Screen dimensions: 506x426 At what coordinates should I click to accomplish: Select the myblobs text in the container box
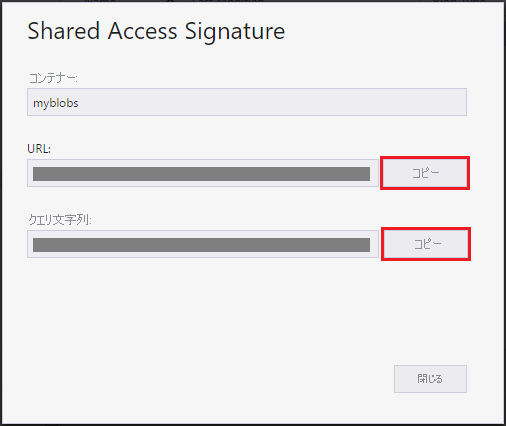point(56,103)
